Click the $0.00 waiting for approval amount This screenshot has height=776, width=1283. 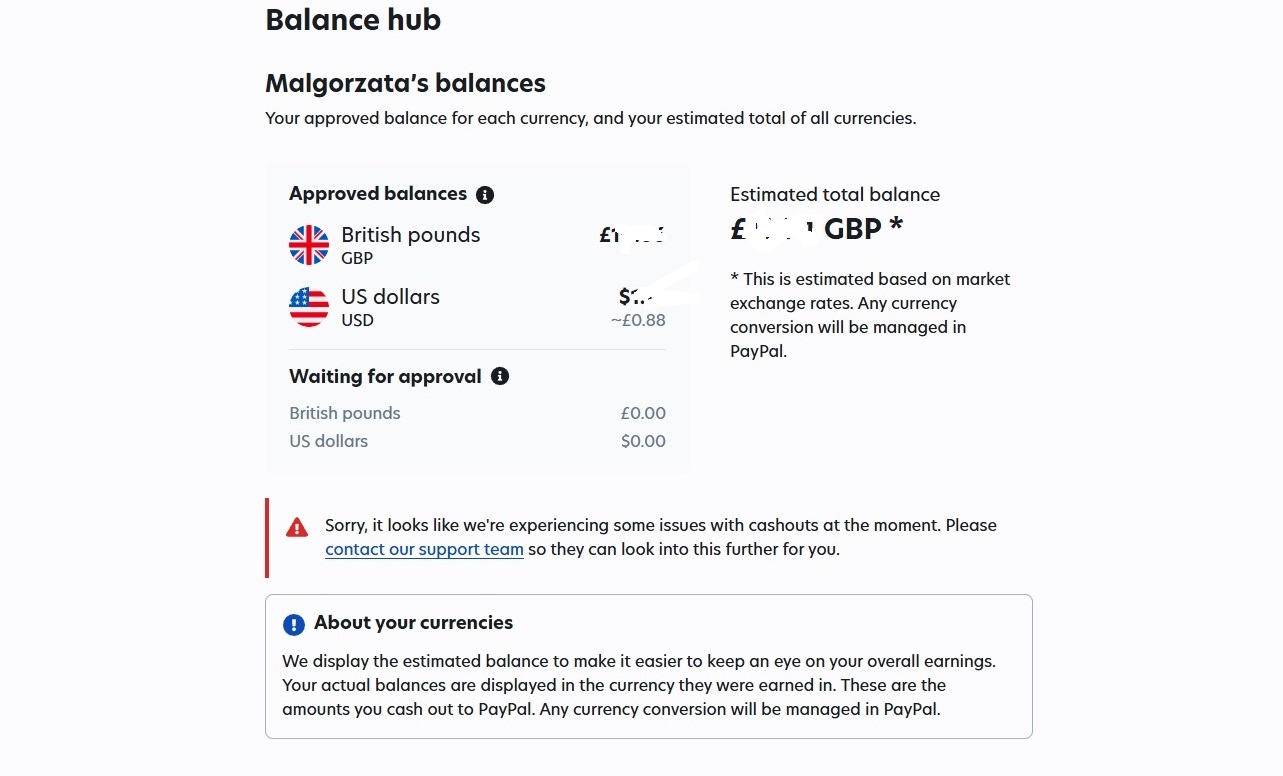[642, 441]
